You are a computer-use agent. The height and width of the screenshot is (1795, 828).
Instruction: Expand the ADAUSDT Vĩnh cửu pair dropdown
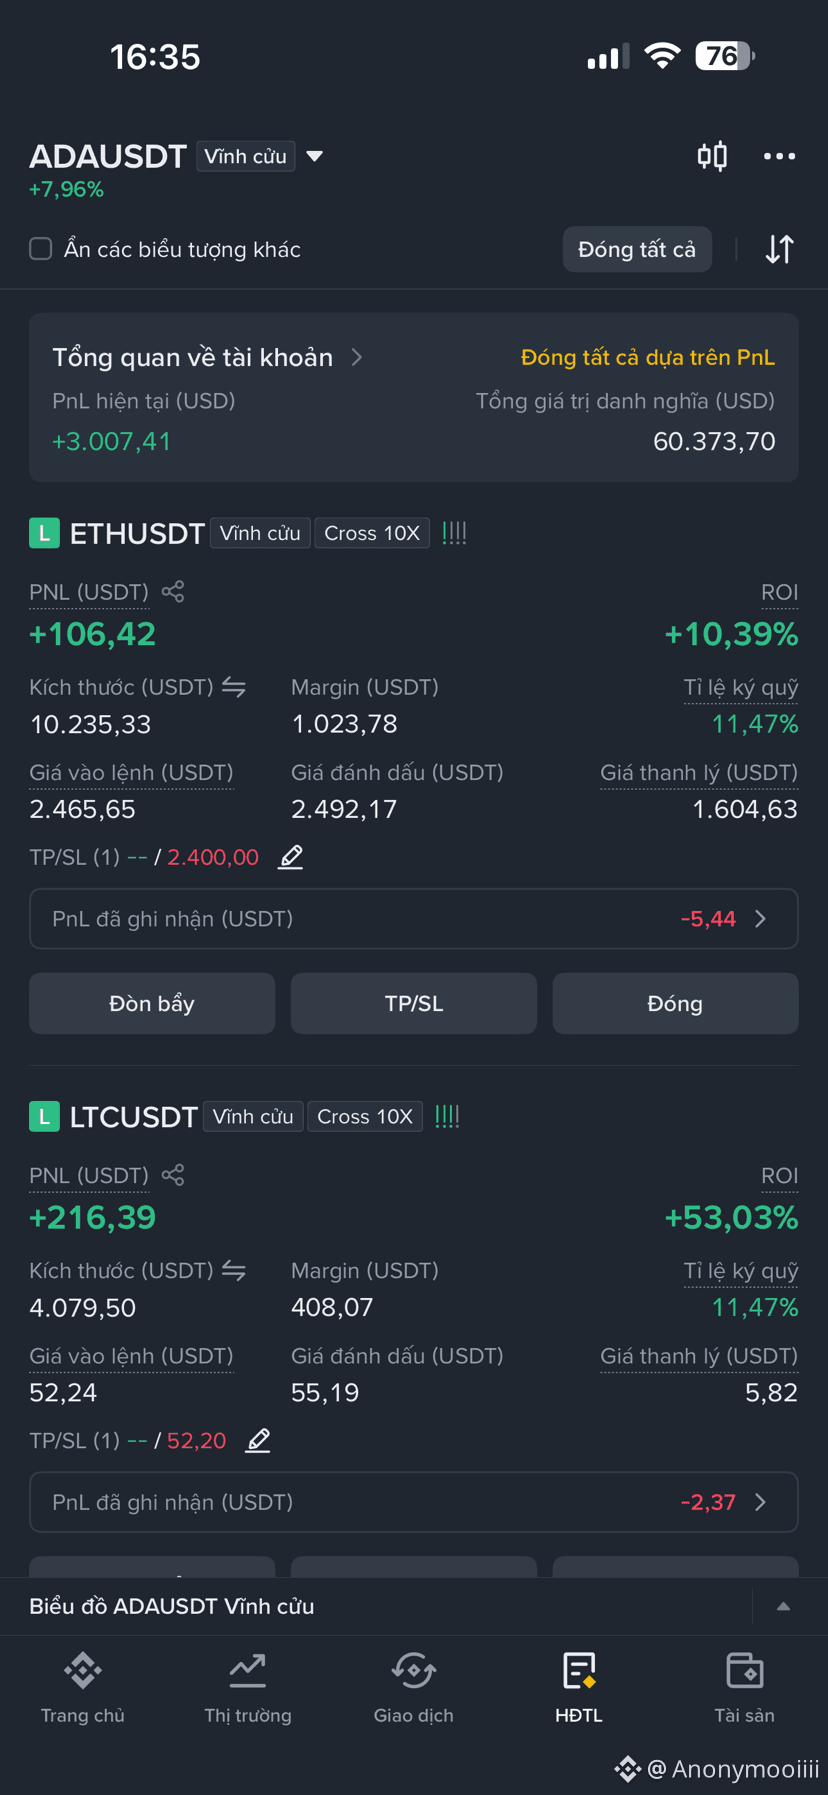[314, 156]
